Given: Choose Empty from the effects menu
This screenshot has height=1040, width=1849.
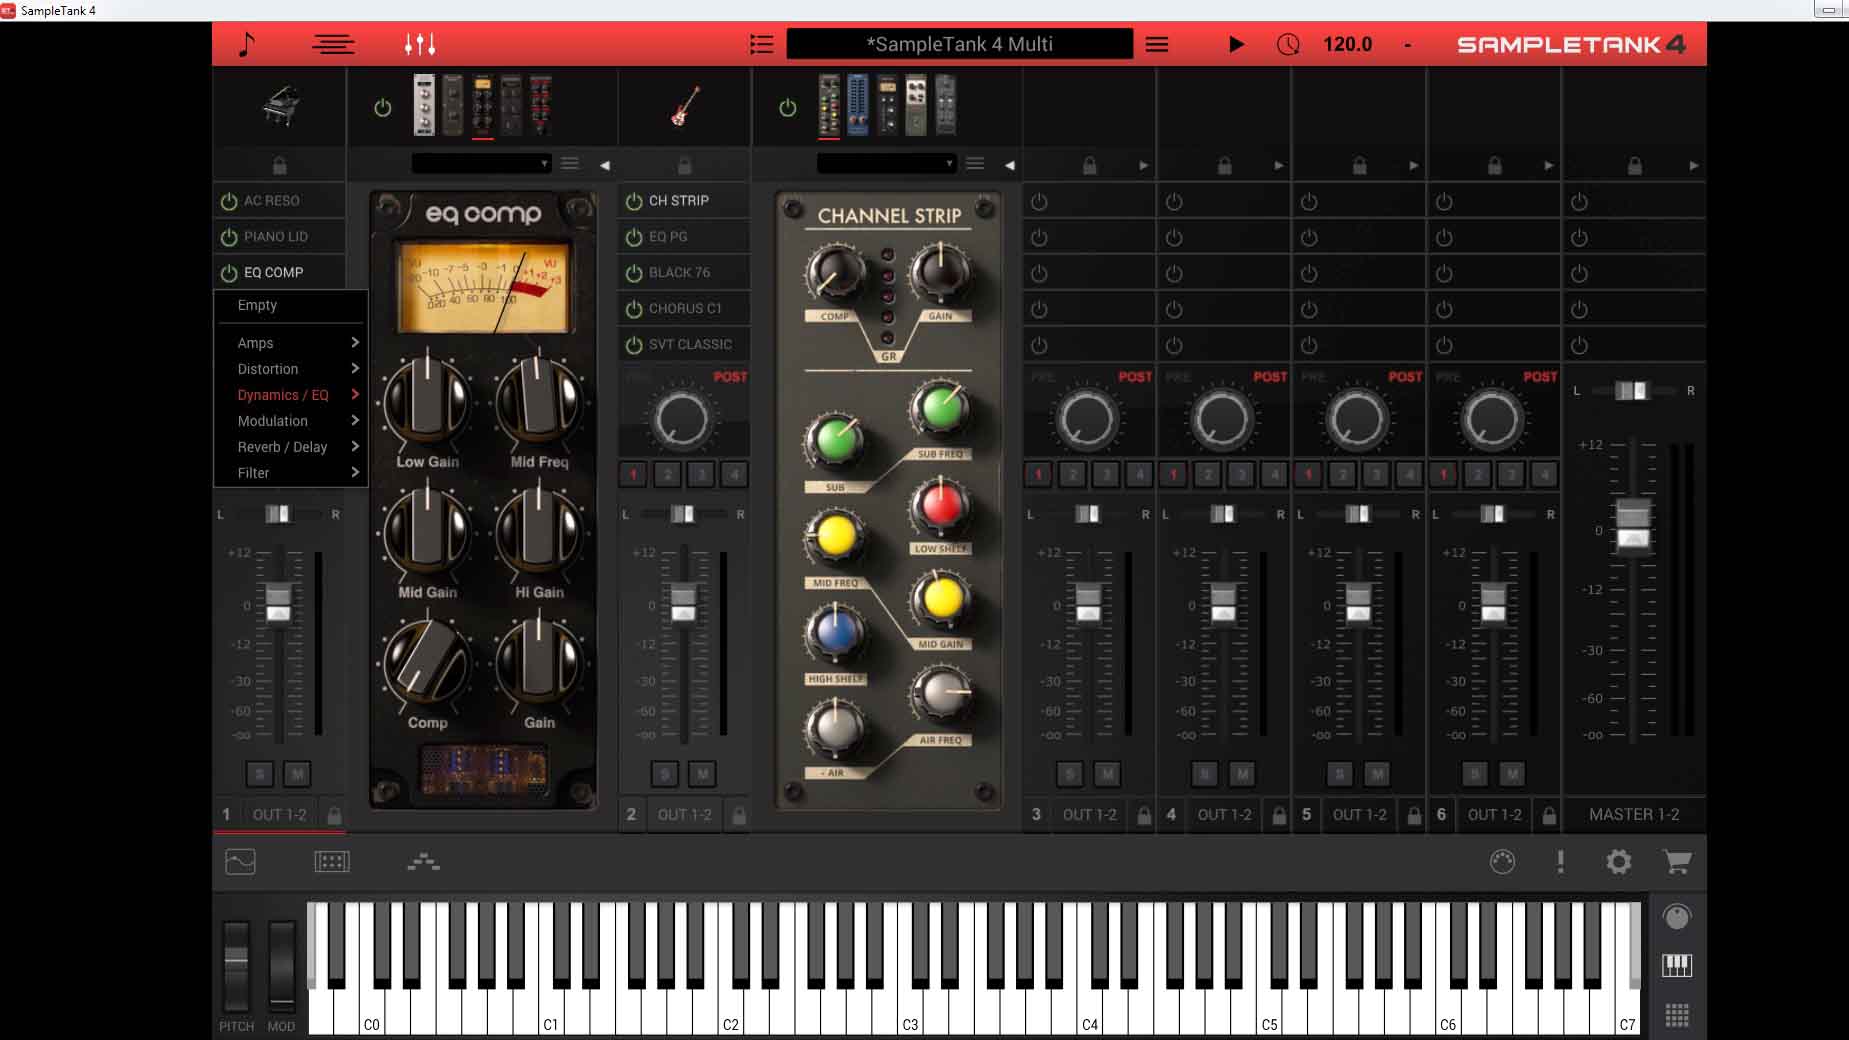Looking at the screenshot, I should tap(257, 305).
